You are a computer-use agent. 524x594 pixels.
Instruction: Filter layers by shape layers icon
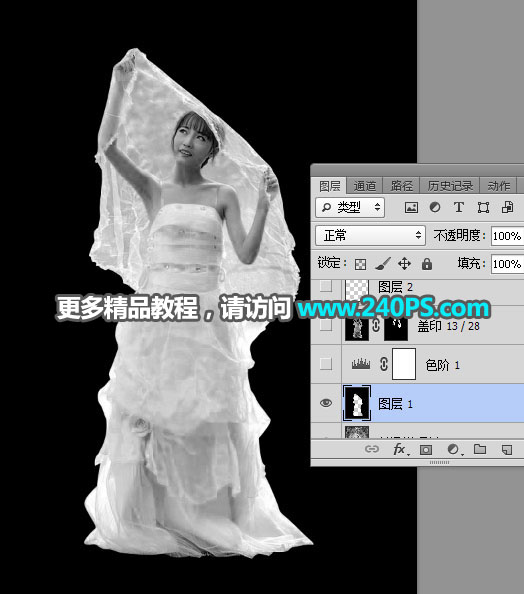tap(483, 207)
